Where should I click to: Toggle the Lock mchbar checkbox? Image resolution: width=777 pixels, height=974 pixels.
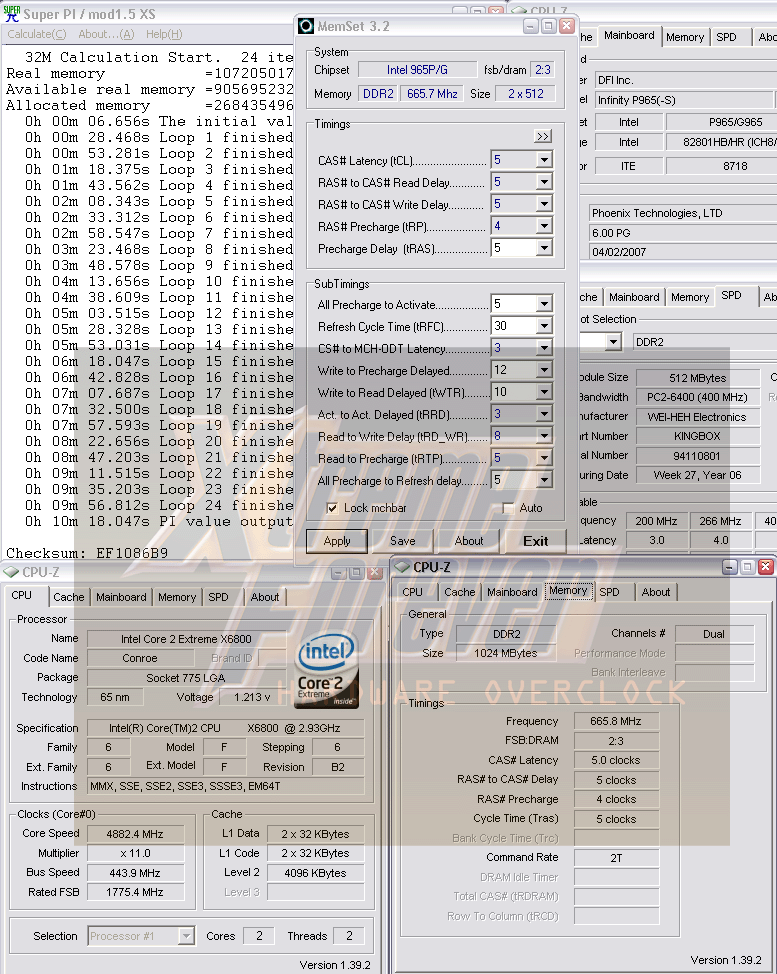(332, 508)
